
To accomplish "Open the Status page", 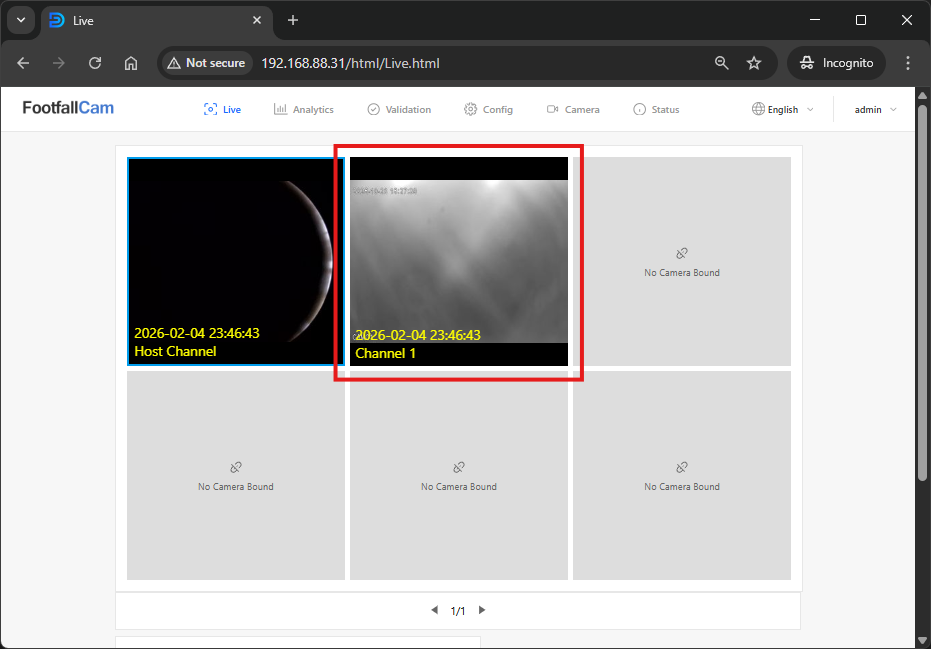I will 656,110.
